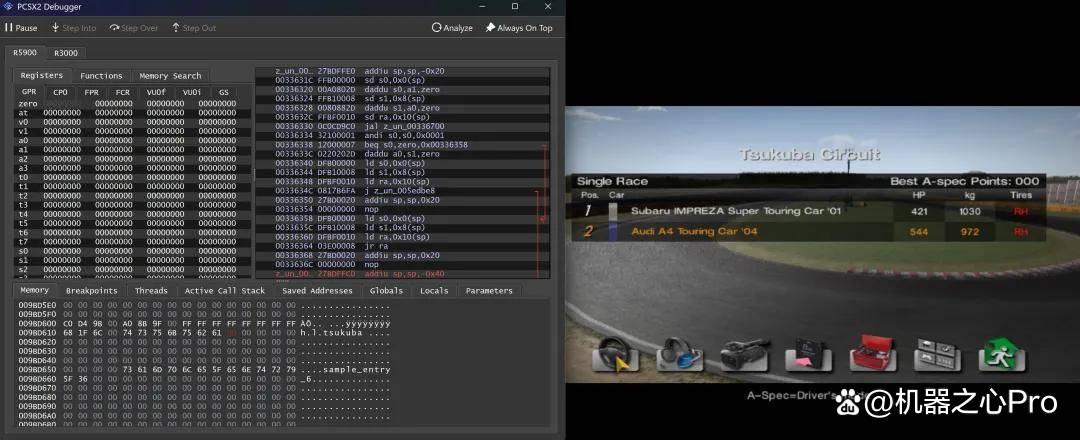Click the Step Over toolbar button
The width and height of the screenshot is (1080, 440).
click(x=134, y=28)
